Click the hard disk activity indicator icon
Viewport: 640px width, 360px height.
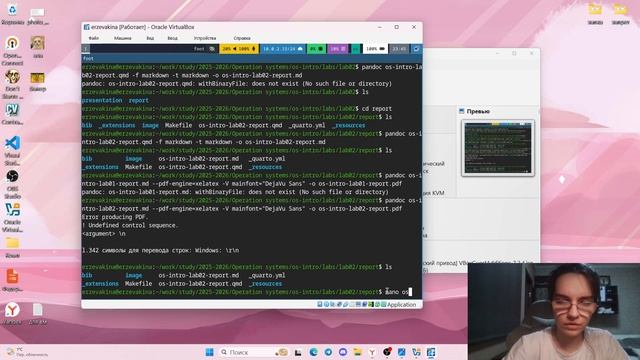(x=320, y=304)
